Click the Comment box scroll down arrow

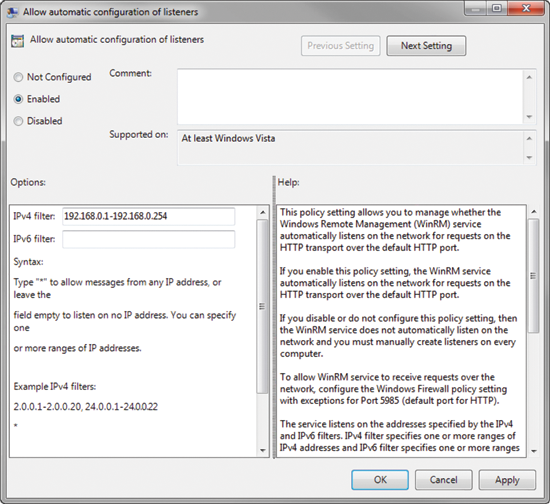529,117
